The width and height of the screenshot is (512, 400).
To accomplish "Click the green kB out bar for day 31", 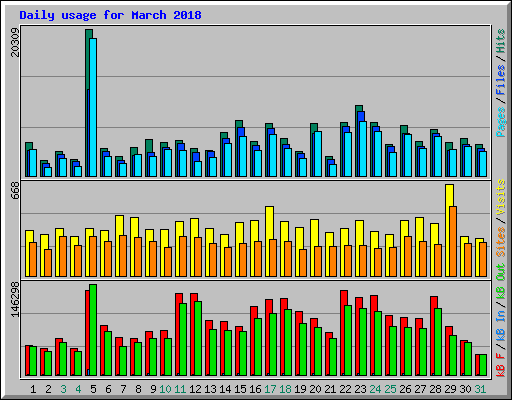I will (x=483, y=365).
